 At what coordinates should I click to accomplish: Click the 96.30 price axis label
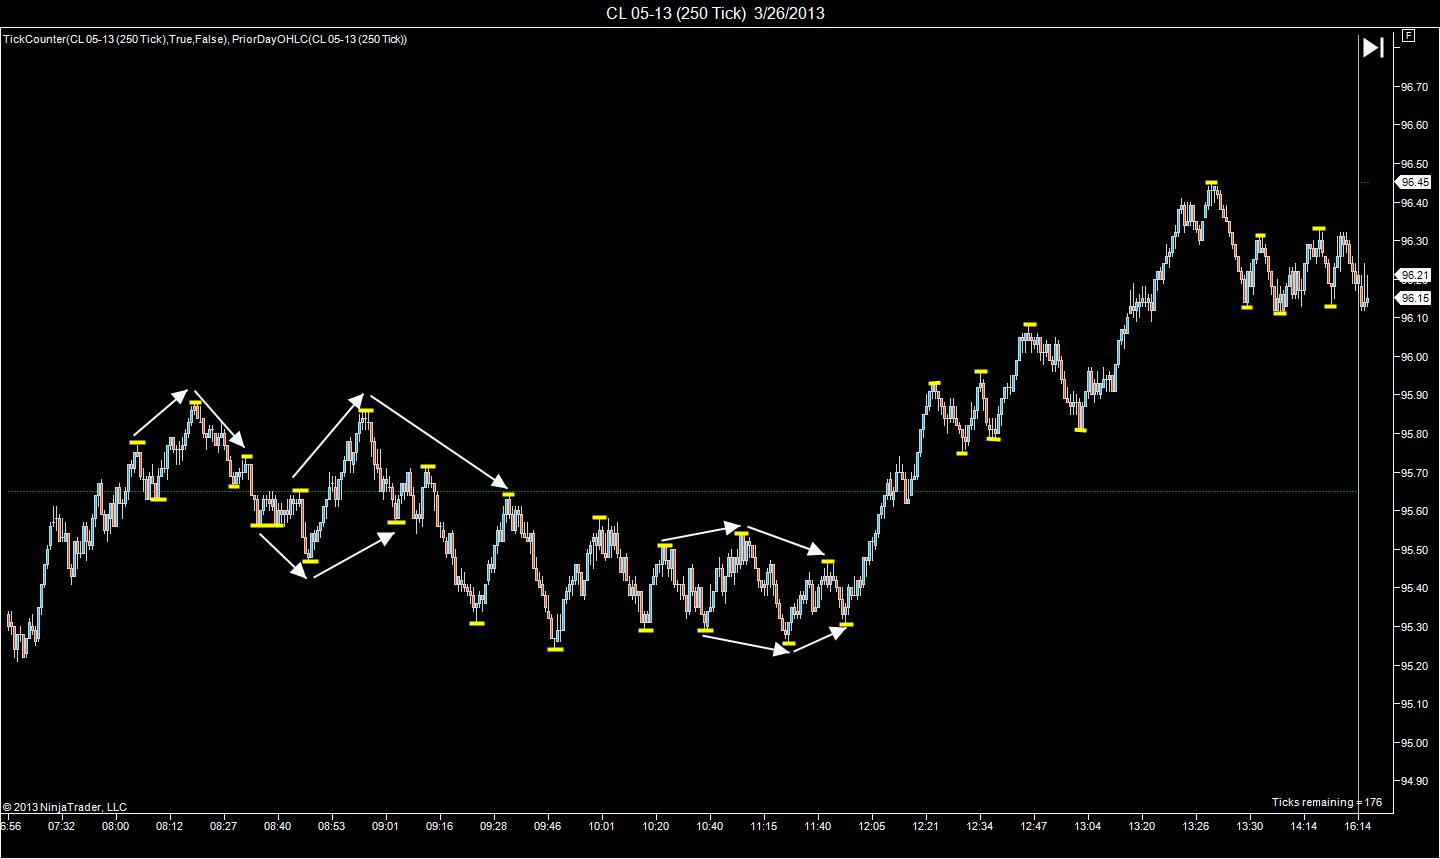(1414, 241)
